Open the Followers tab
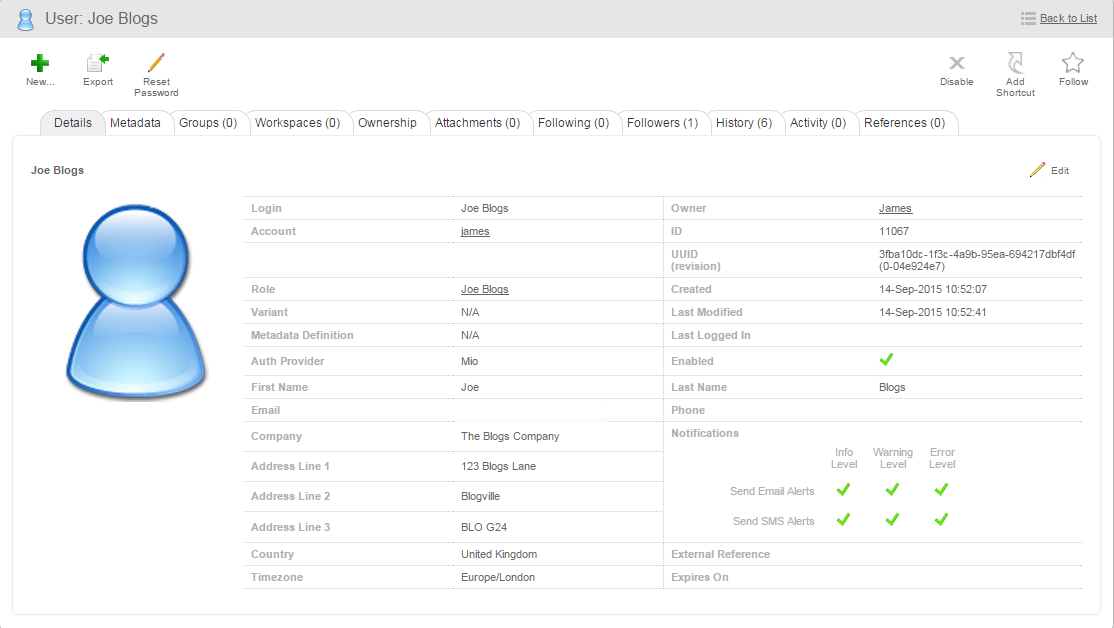The height and width of the screenshot is (628, 1114). pyautogui.click(x=663, y=122)
